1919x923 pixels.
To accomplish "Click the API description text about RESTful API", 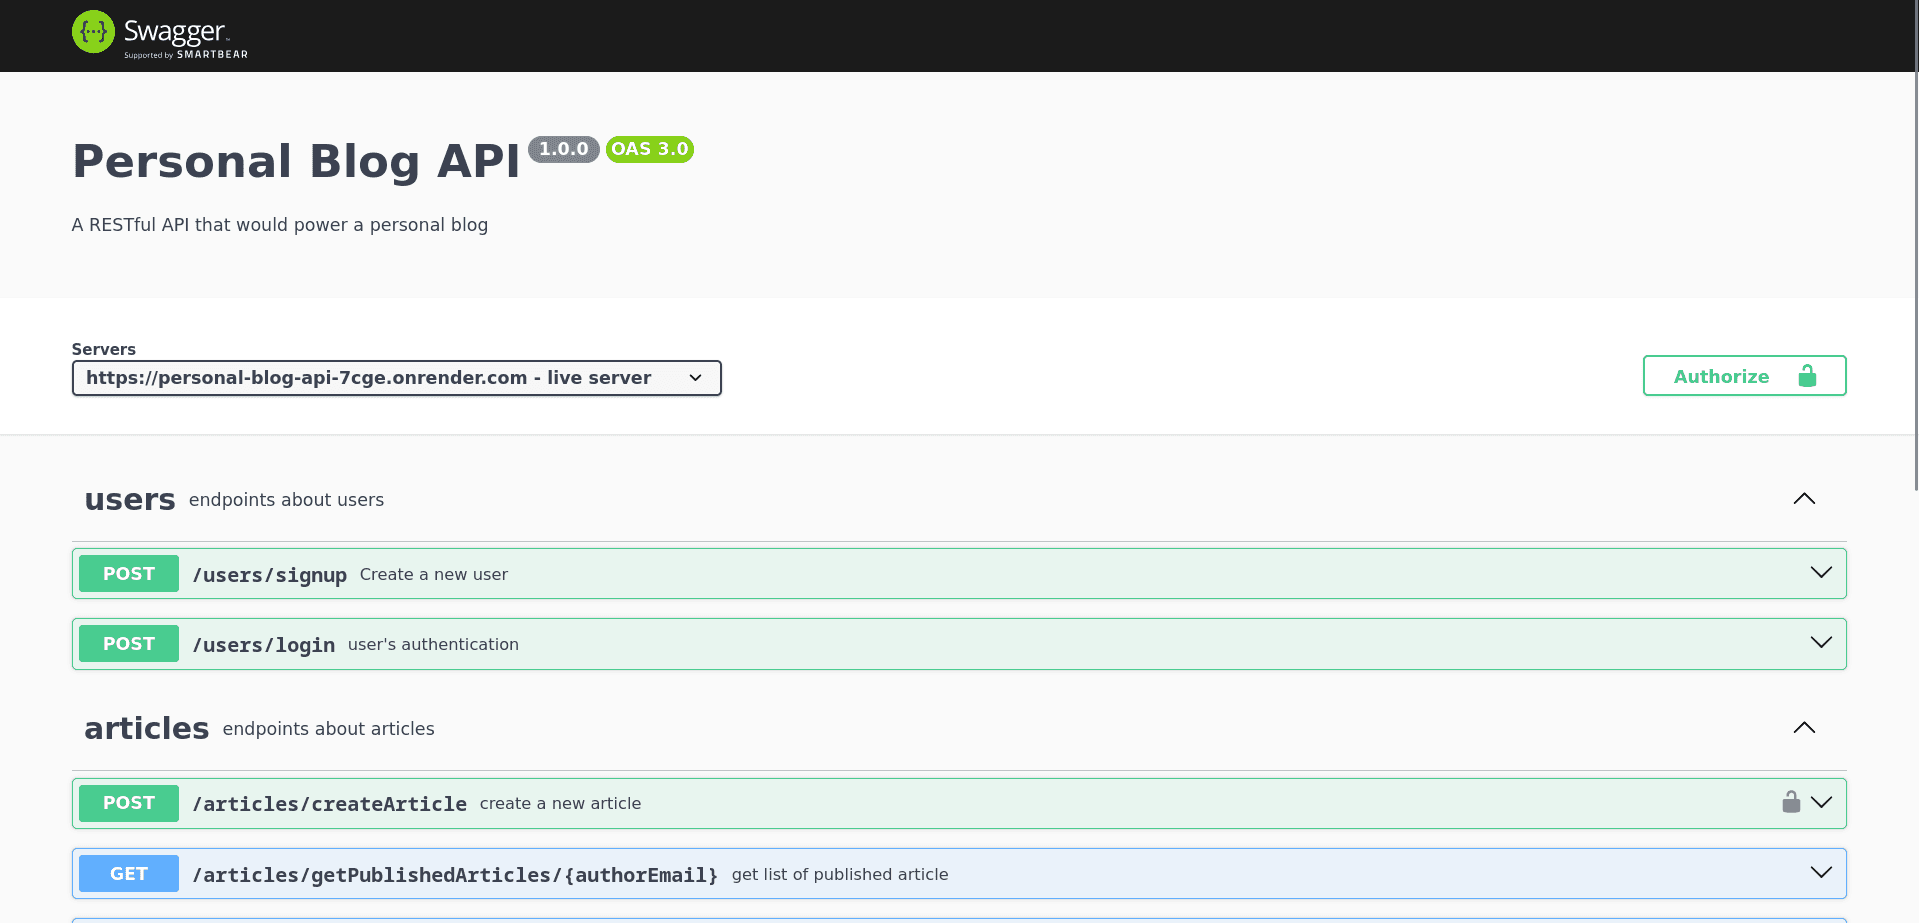I will pos(280,225).
